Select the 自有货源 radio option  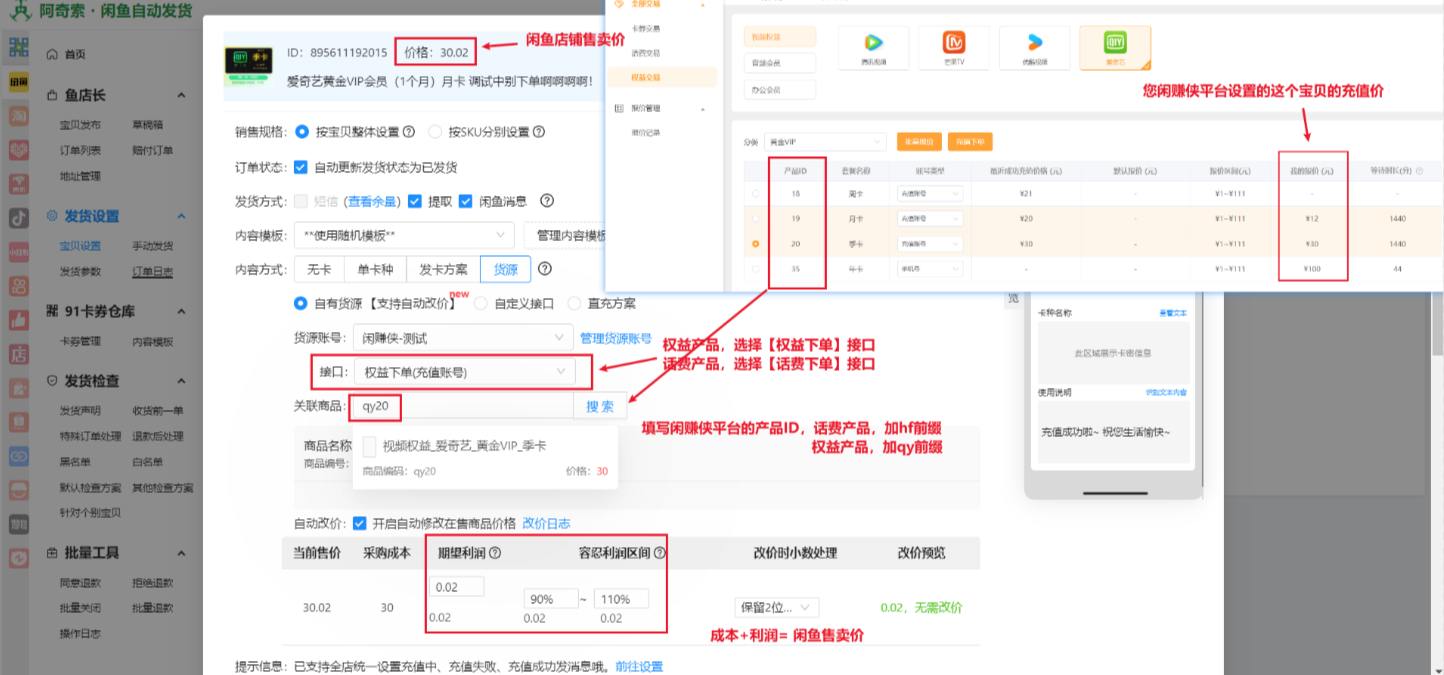click(x=301, y=303)
